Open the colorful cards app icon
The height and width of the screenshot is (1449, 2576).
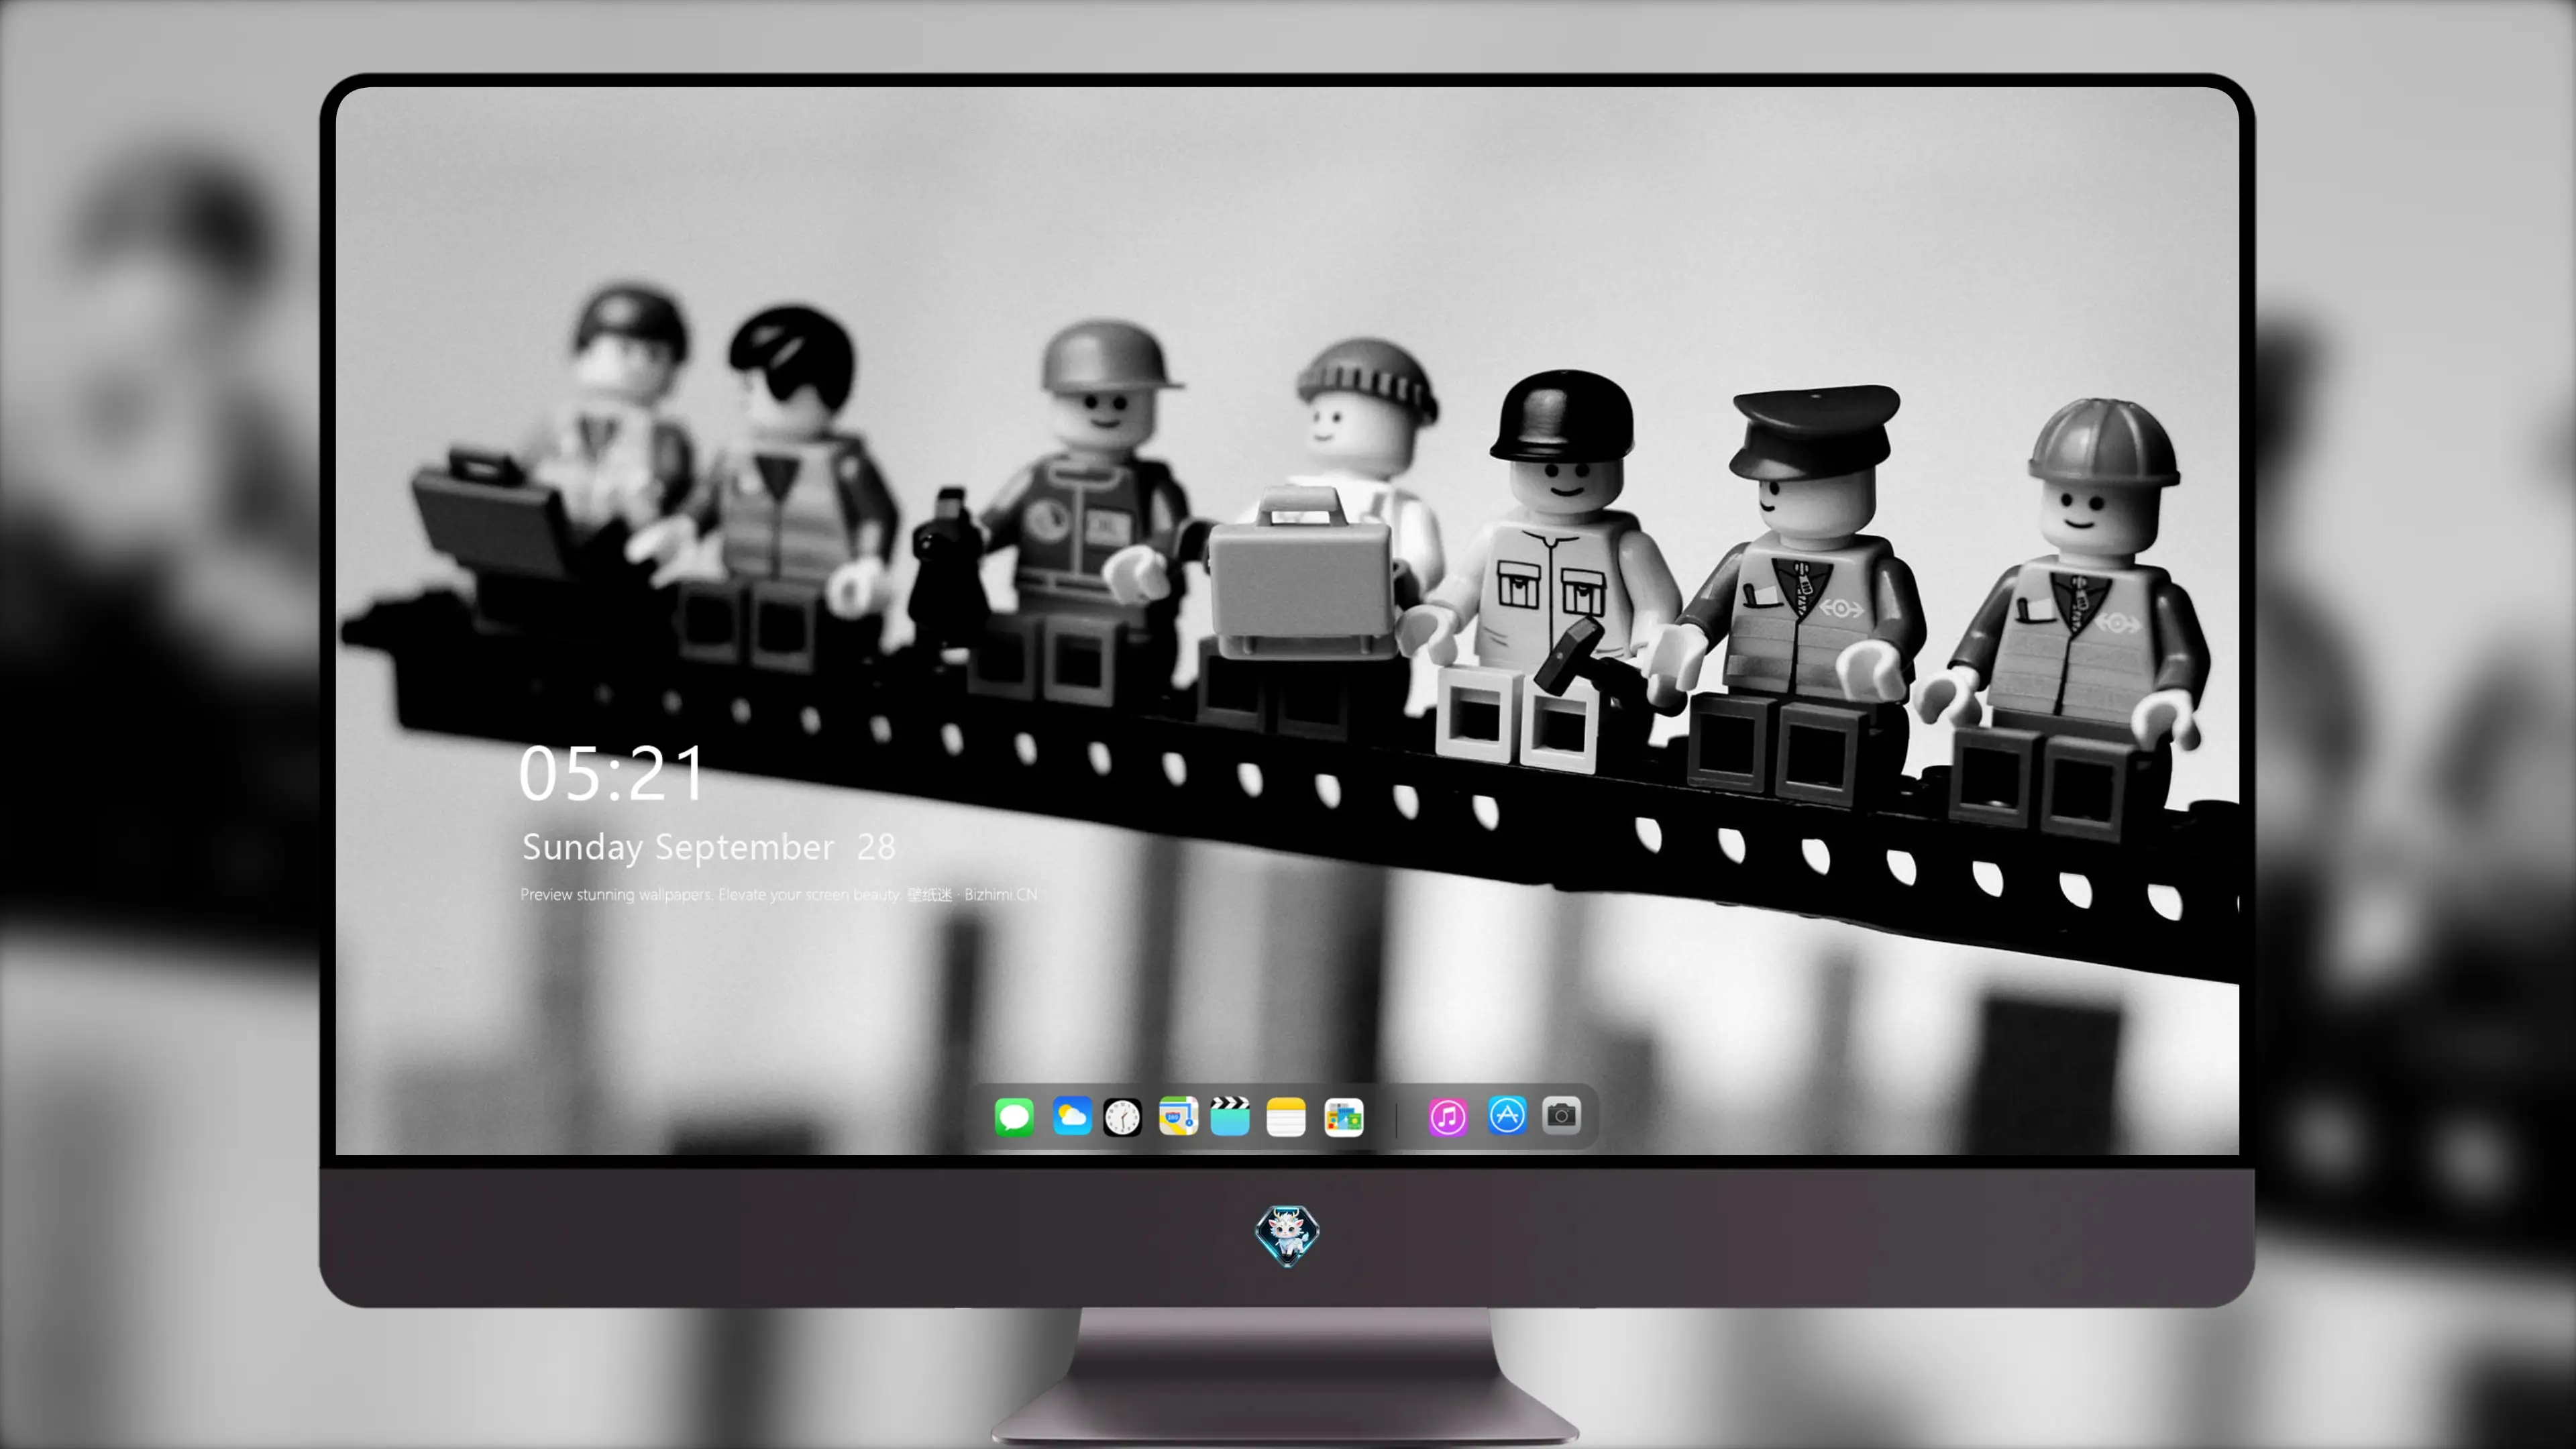(1344, 1117)
